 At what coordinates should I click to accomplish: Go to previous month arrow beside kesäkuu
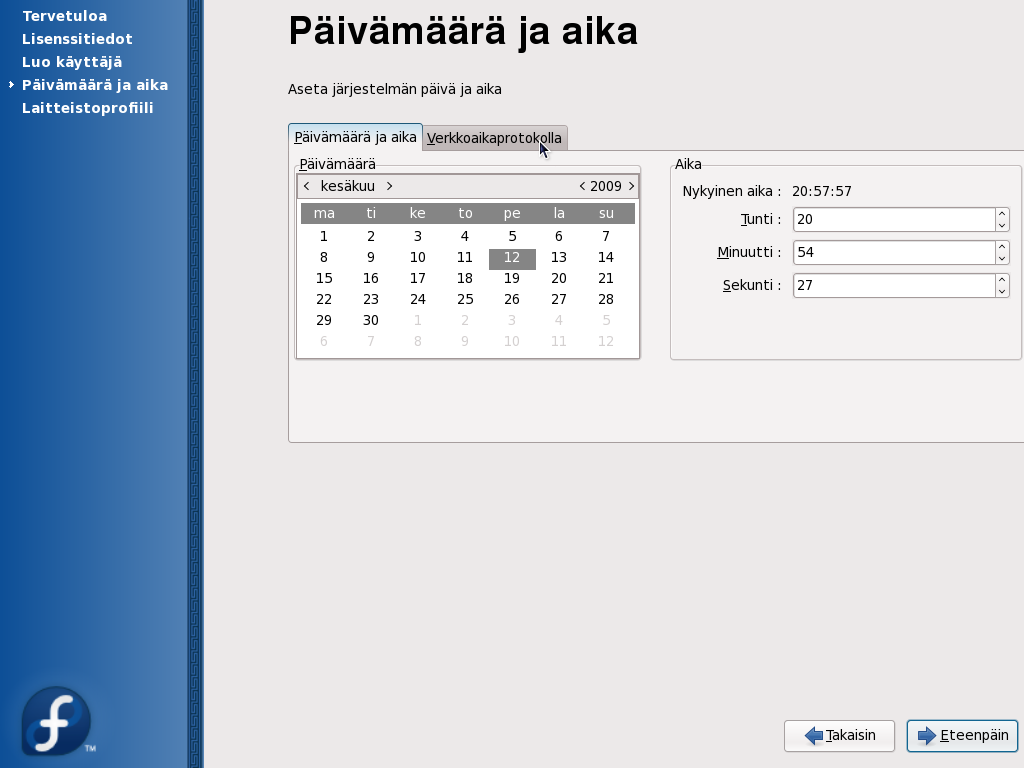point(306,186)
